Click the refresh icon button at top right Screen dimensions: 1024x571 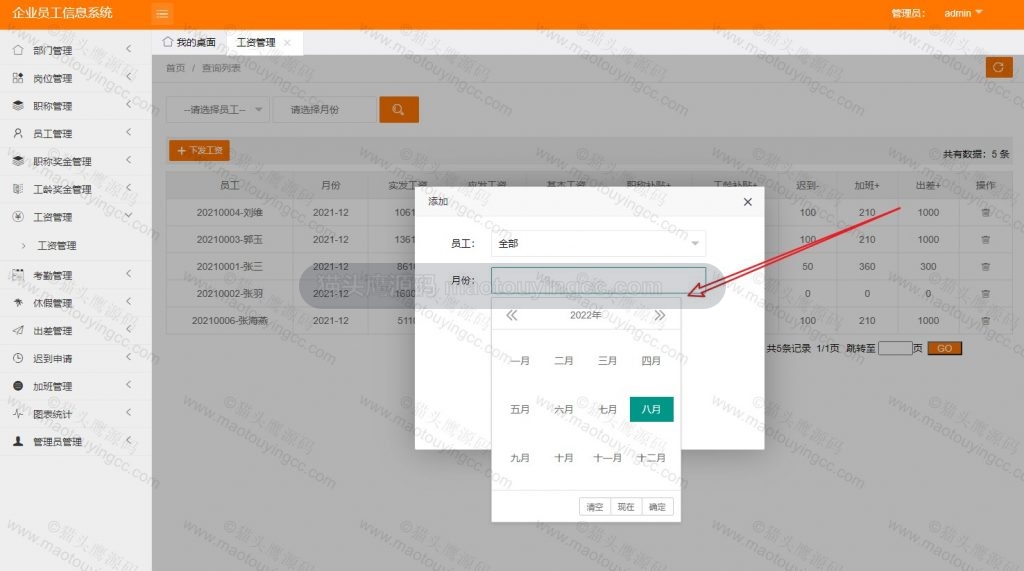pyautogui.click(x=998, y=67)
